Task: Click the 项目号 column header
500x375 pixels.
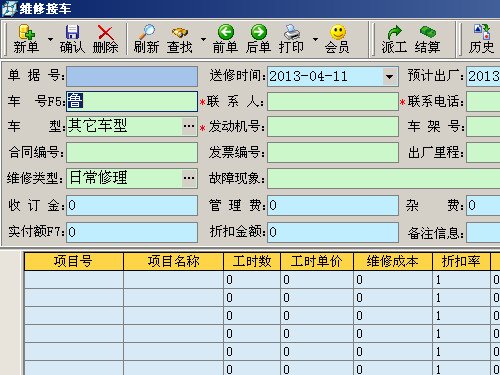Action: click(74, 261)
